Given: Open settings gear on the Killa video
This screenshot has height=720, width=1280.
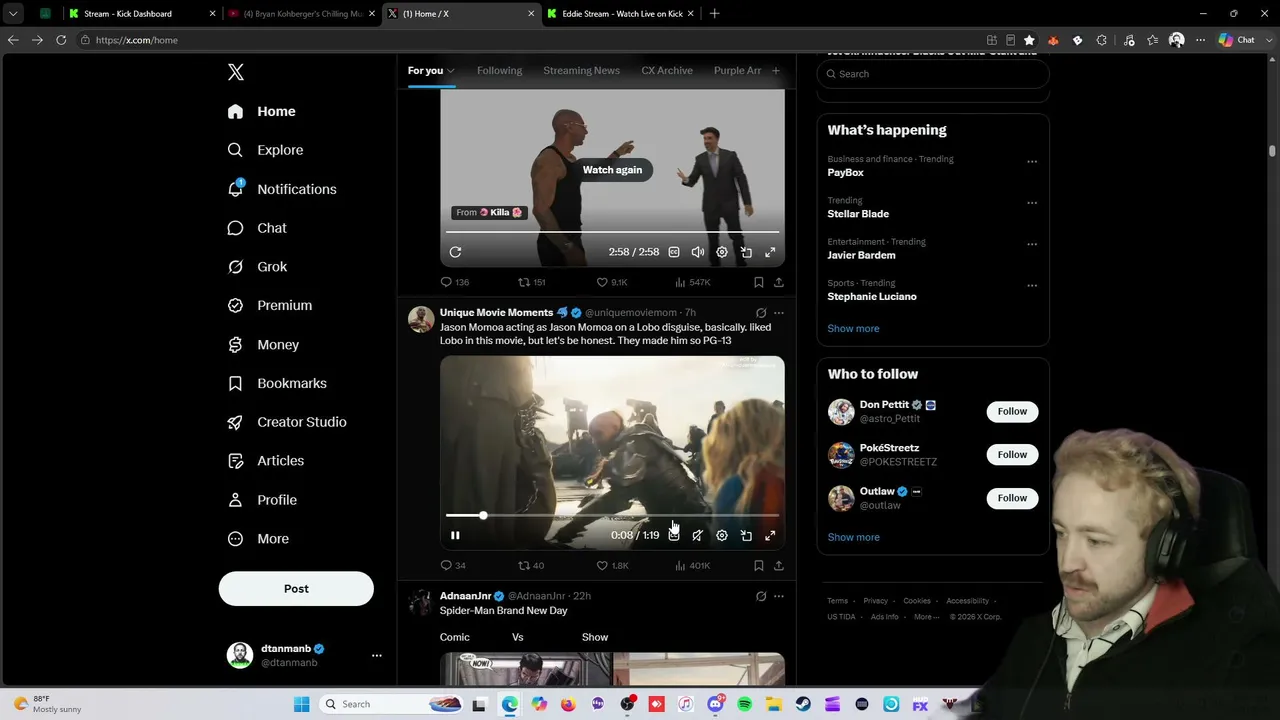Looking at the screenshot, I should [722, 252].
